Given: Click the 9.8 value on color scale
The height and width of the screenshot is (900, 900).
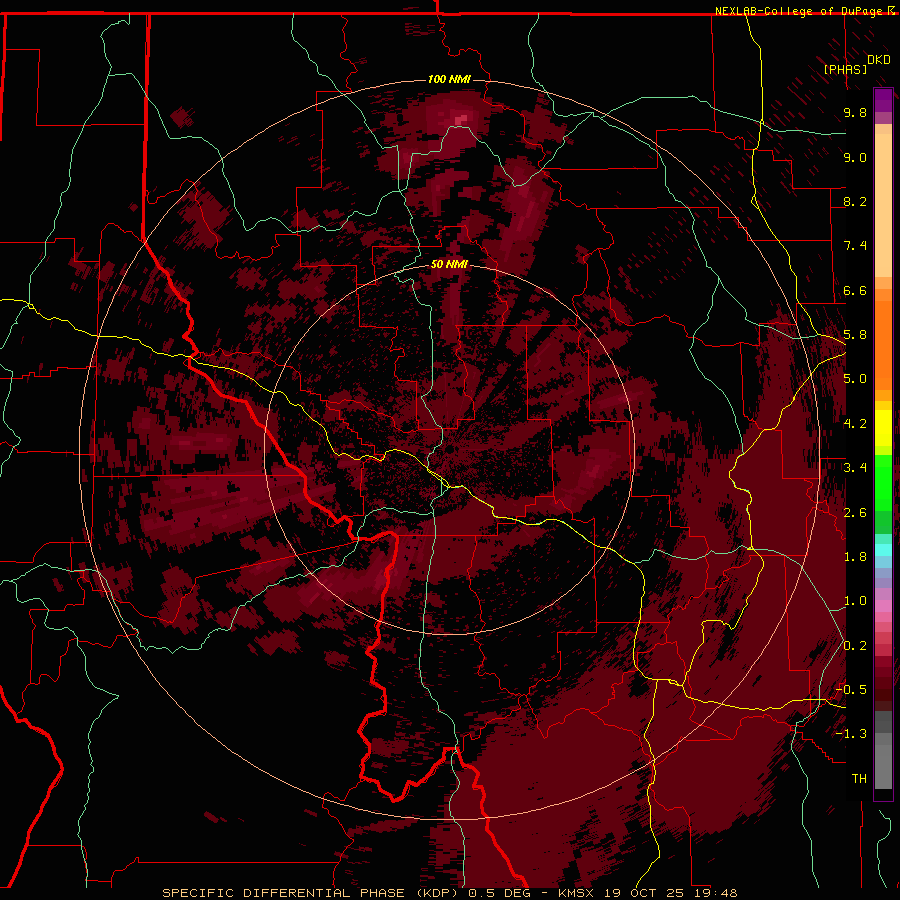Looking at the screenshot, I should coord(855,112).
